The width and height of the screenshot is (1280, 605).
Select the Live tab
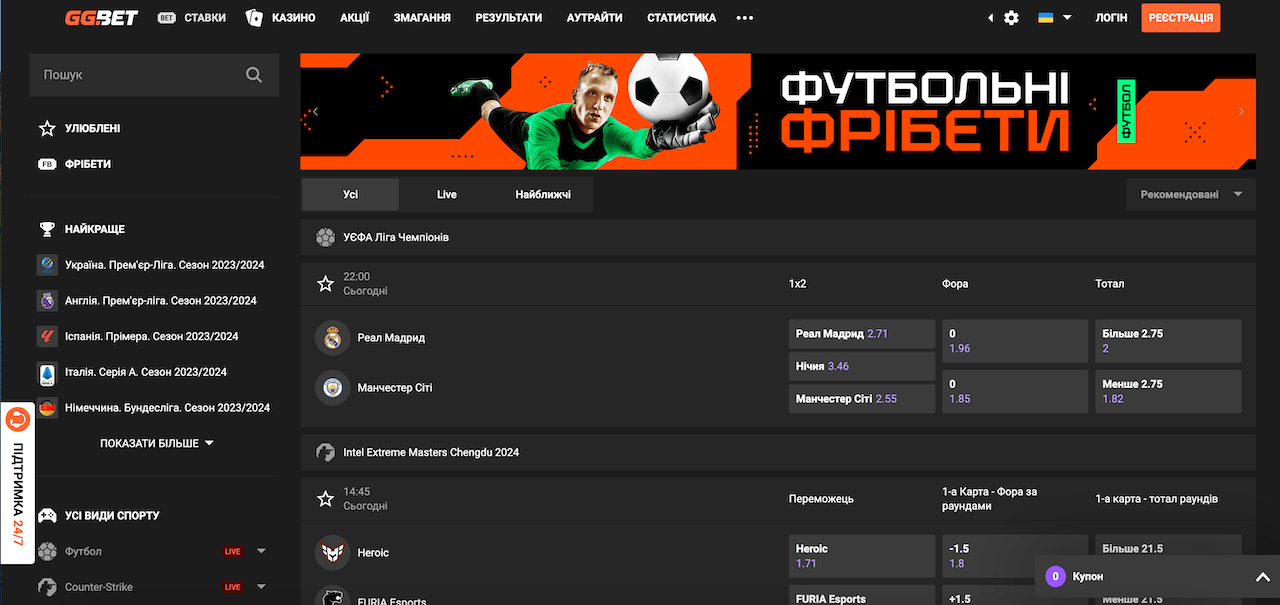click(447, 195)
